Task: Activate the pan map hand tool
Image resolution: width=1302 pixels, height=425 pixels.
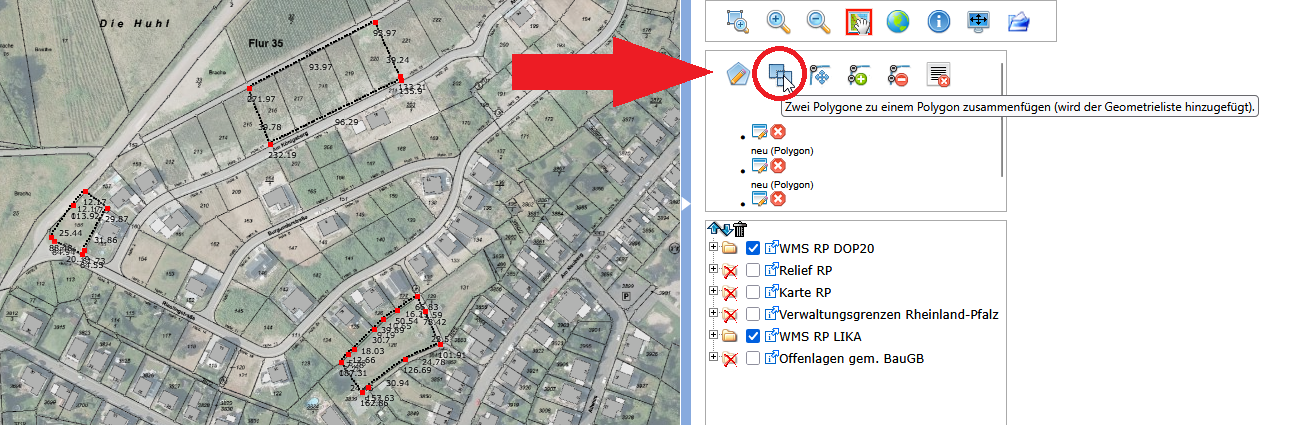Action: point(859,21)
